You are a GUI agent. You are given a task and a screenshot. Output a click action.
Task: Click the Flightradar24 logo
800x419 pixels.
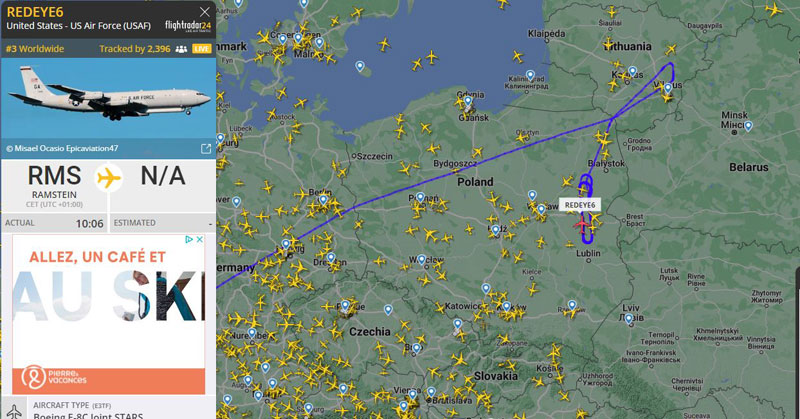[x=188, y=26]
